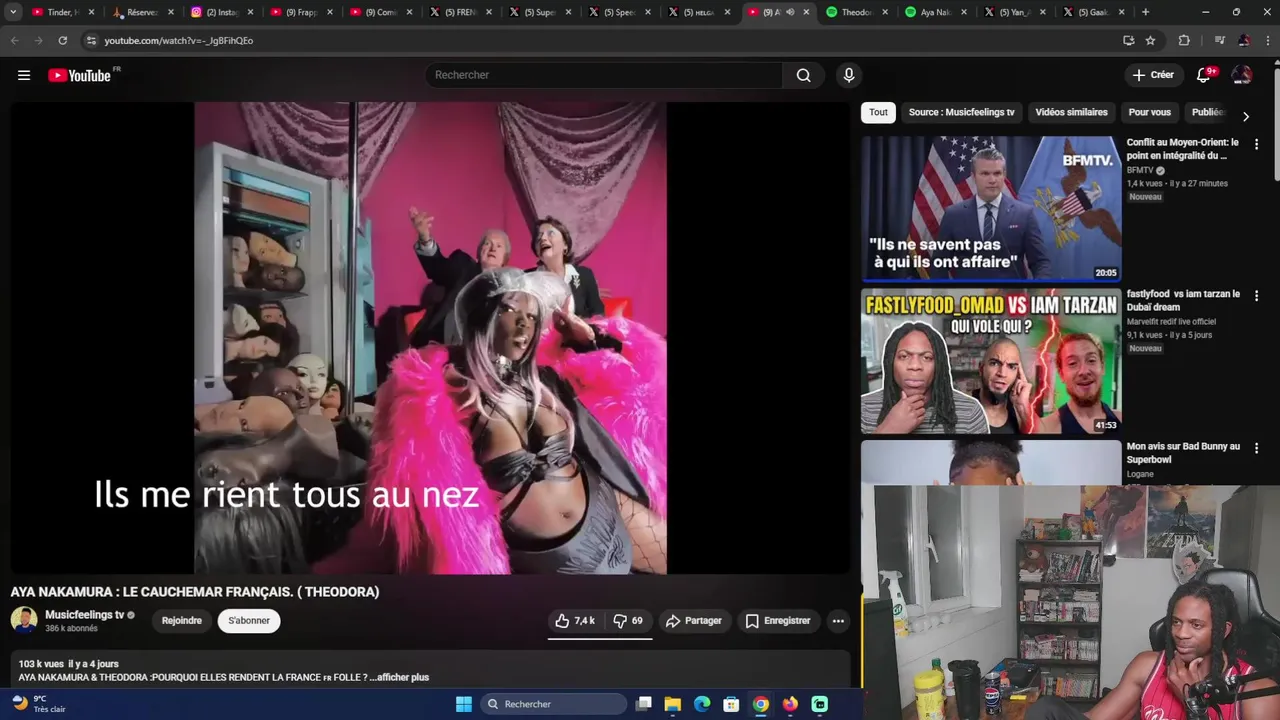Bookmark this page with the star icon
This screenshot has height=720, width=1280.
pyautogui.click(x=1150, y=40)
